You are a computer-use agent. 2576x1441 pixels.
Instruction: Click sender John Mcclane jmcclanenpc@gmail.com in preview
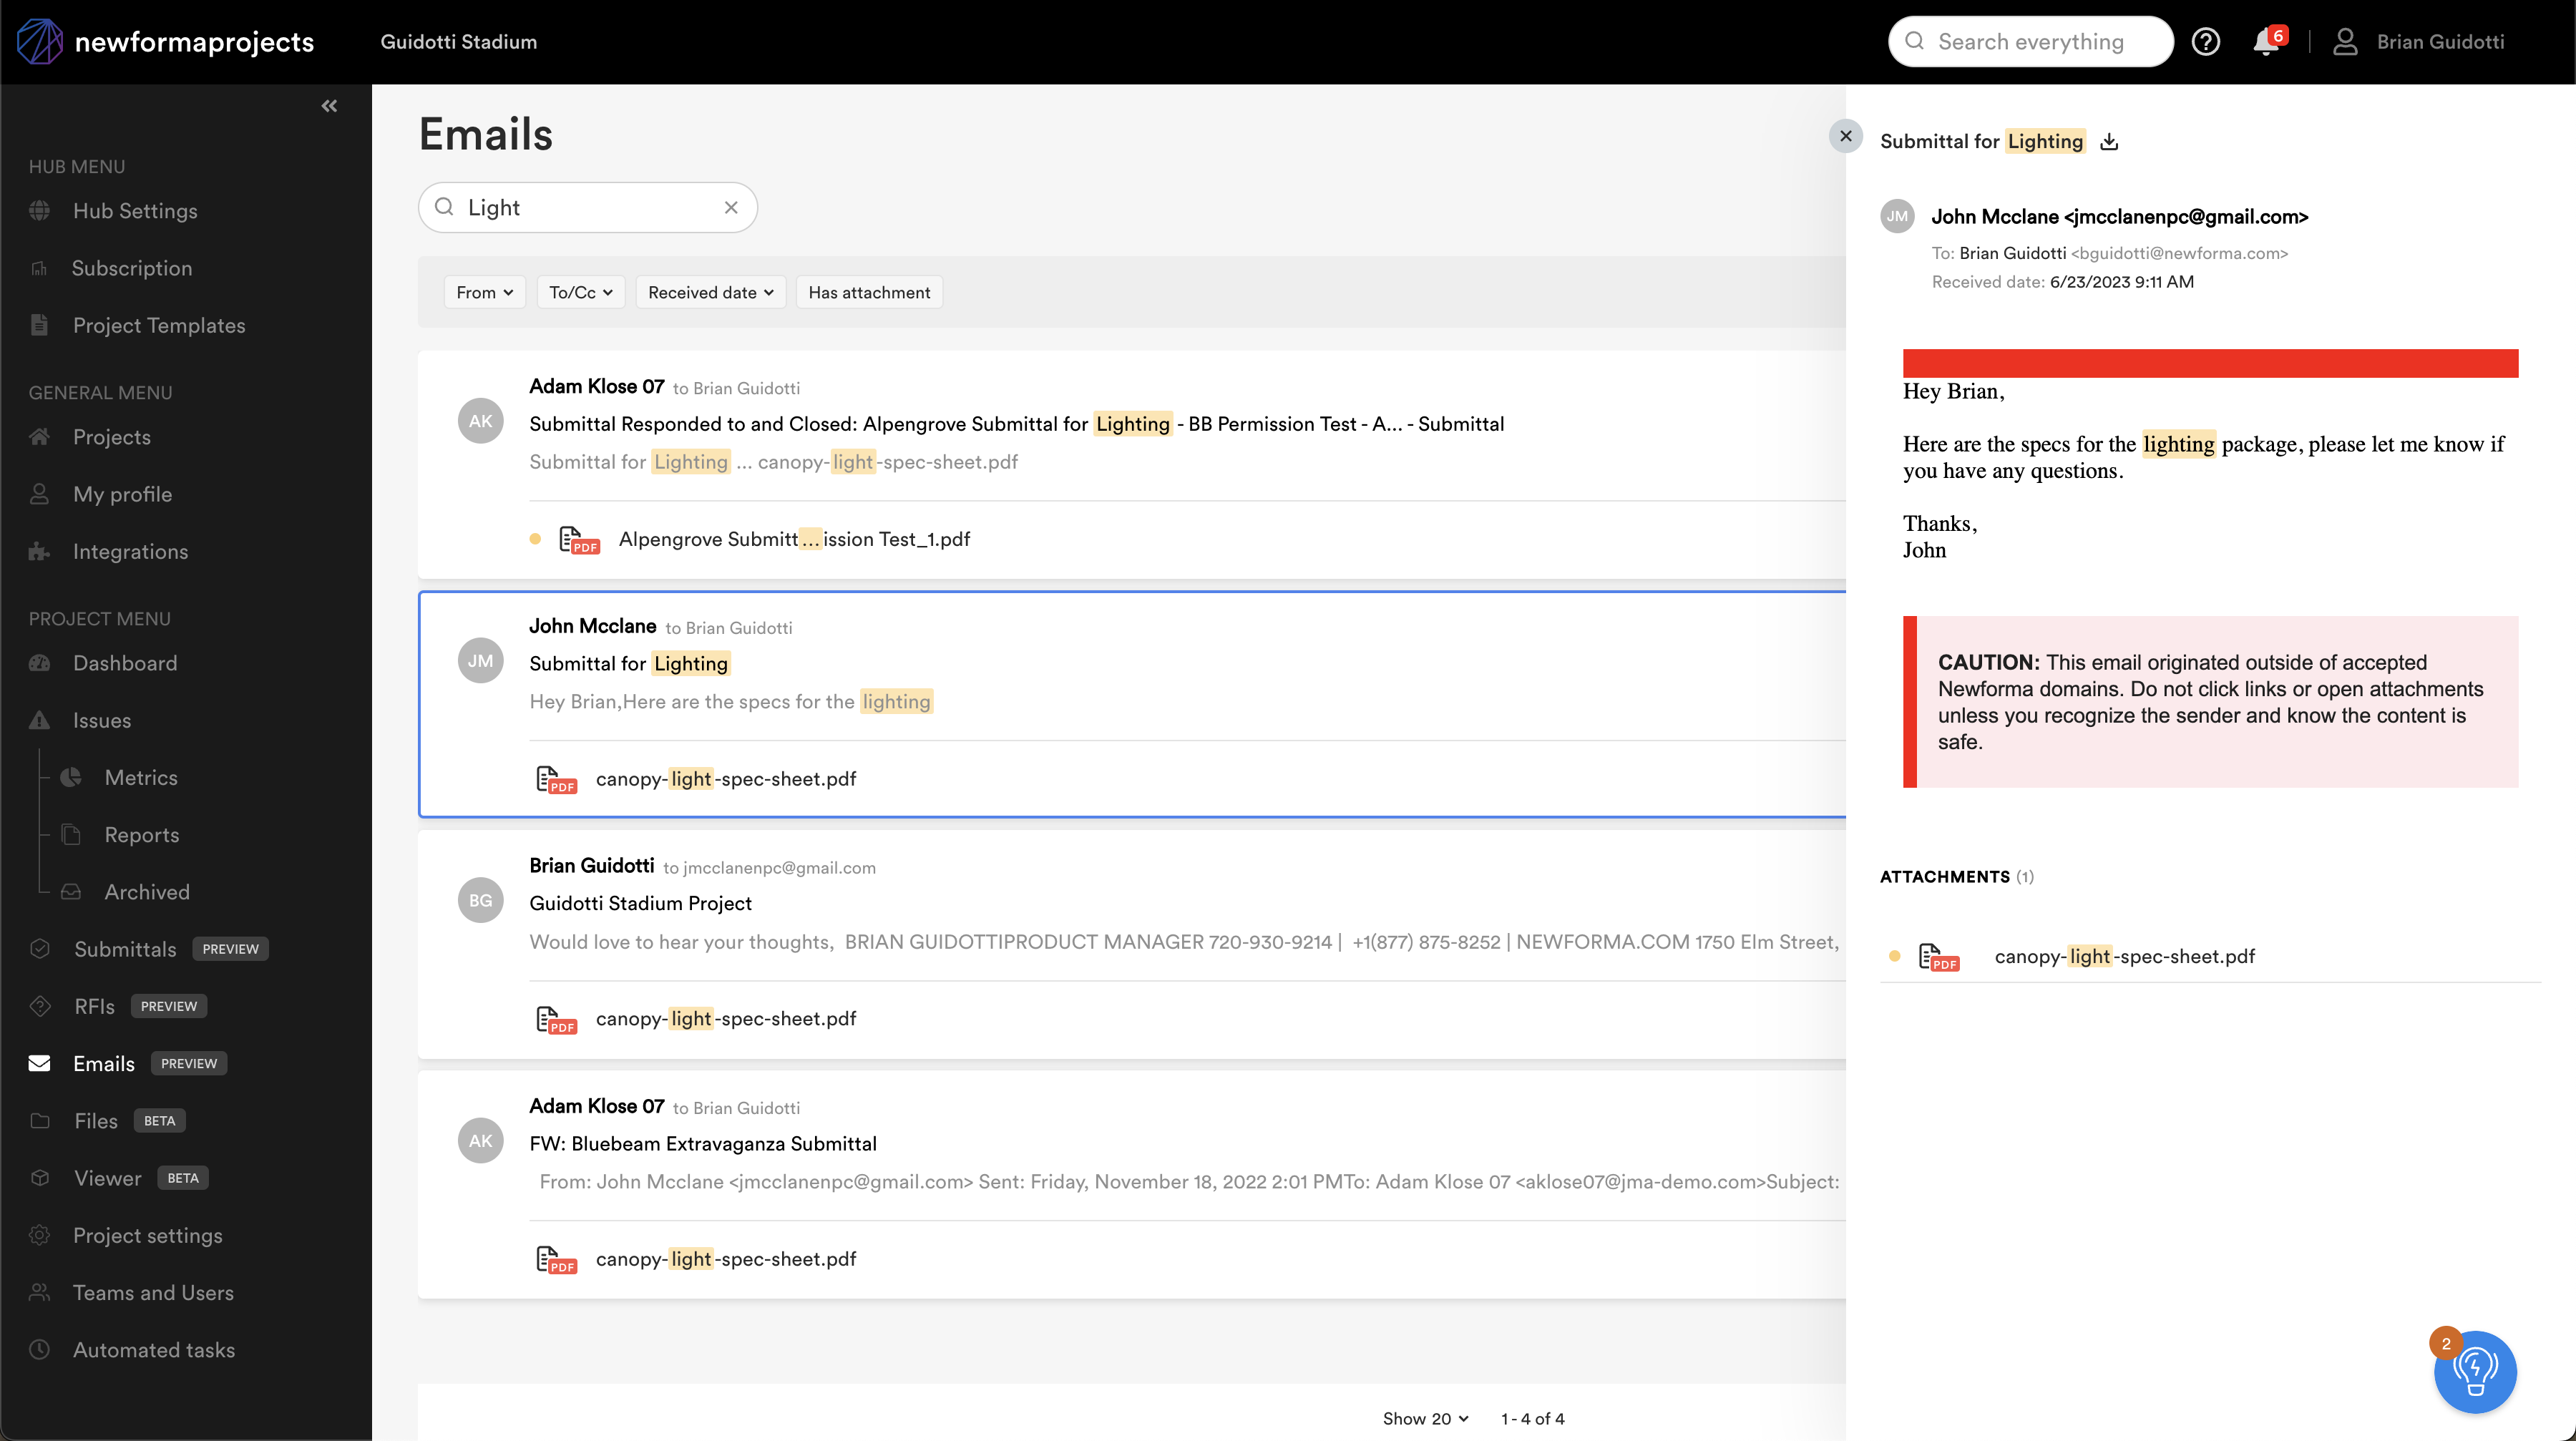point(2119,217)
